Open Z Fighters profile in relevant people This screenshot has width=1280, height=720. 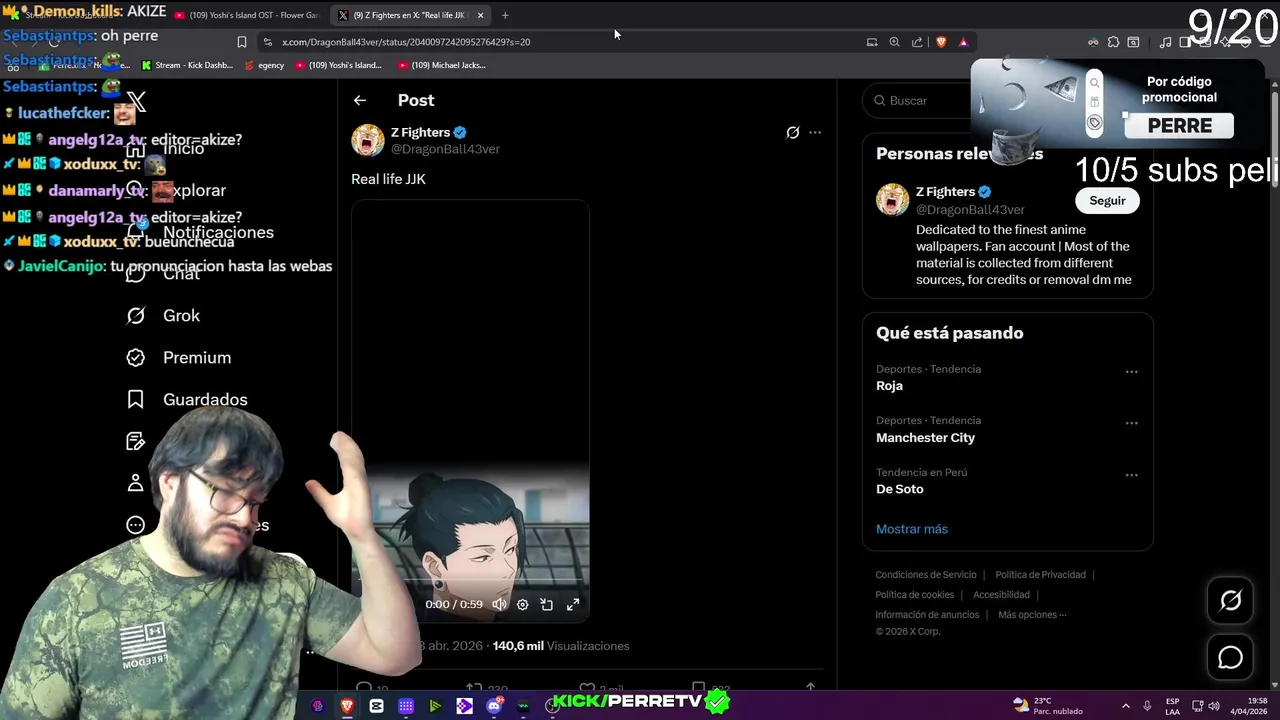pyautogui.click(x=945, y=192)
